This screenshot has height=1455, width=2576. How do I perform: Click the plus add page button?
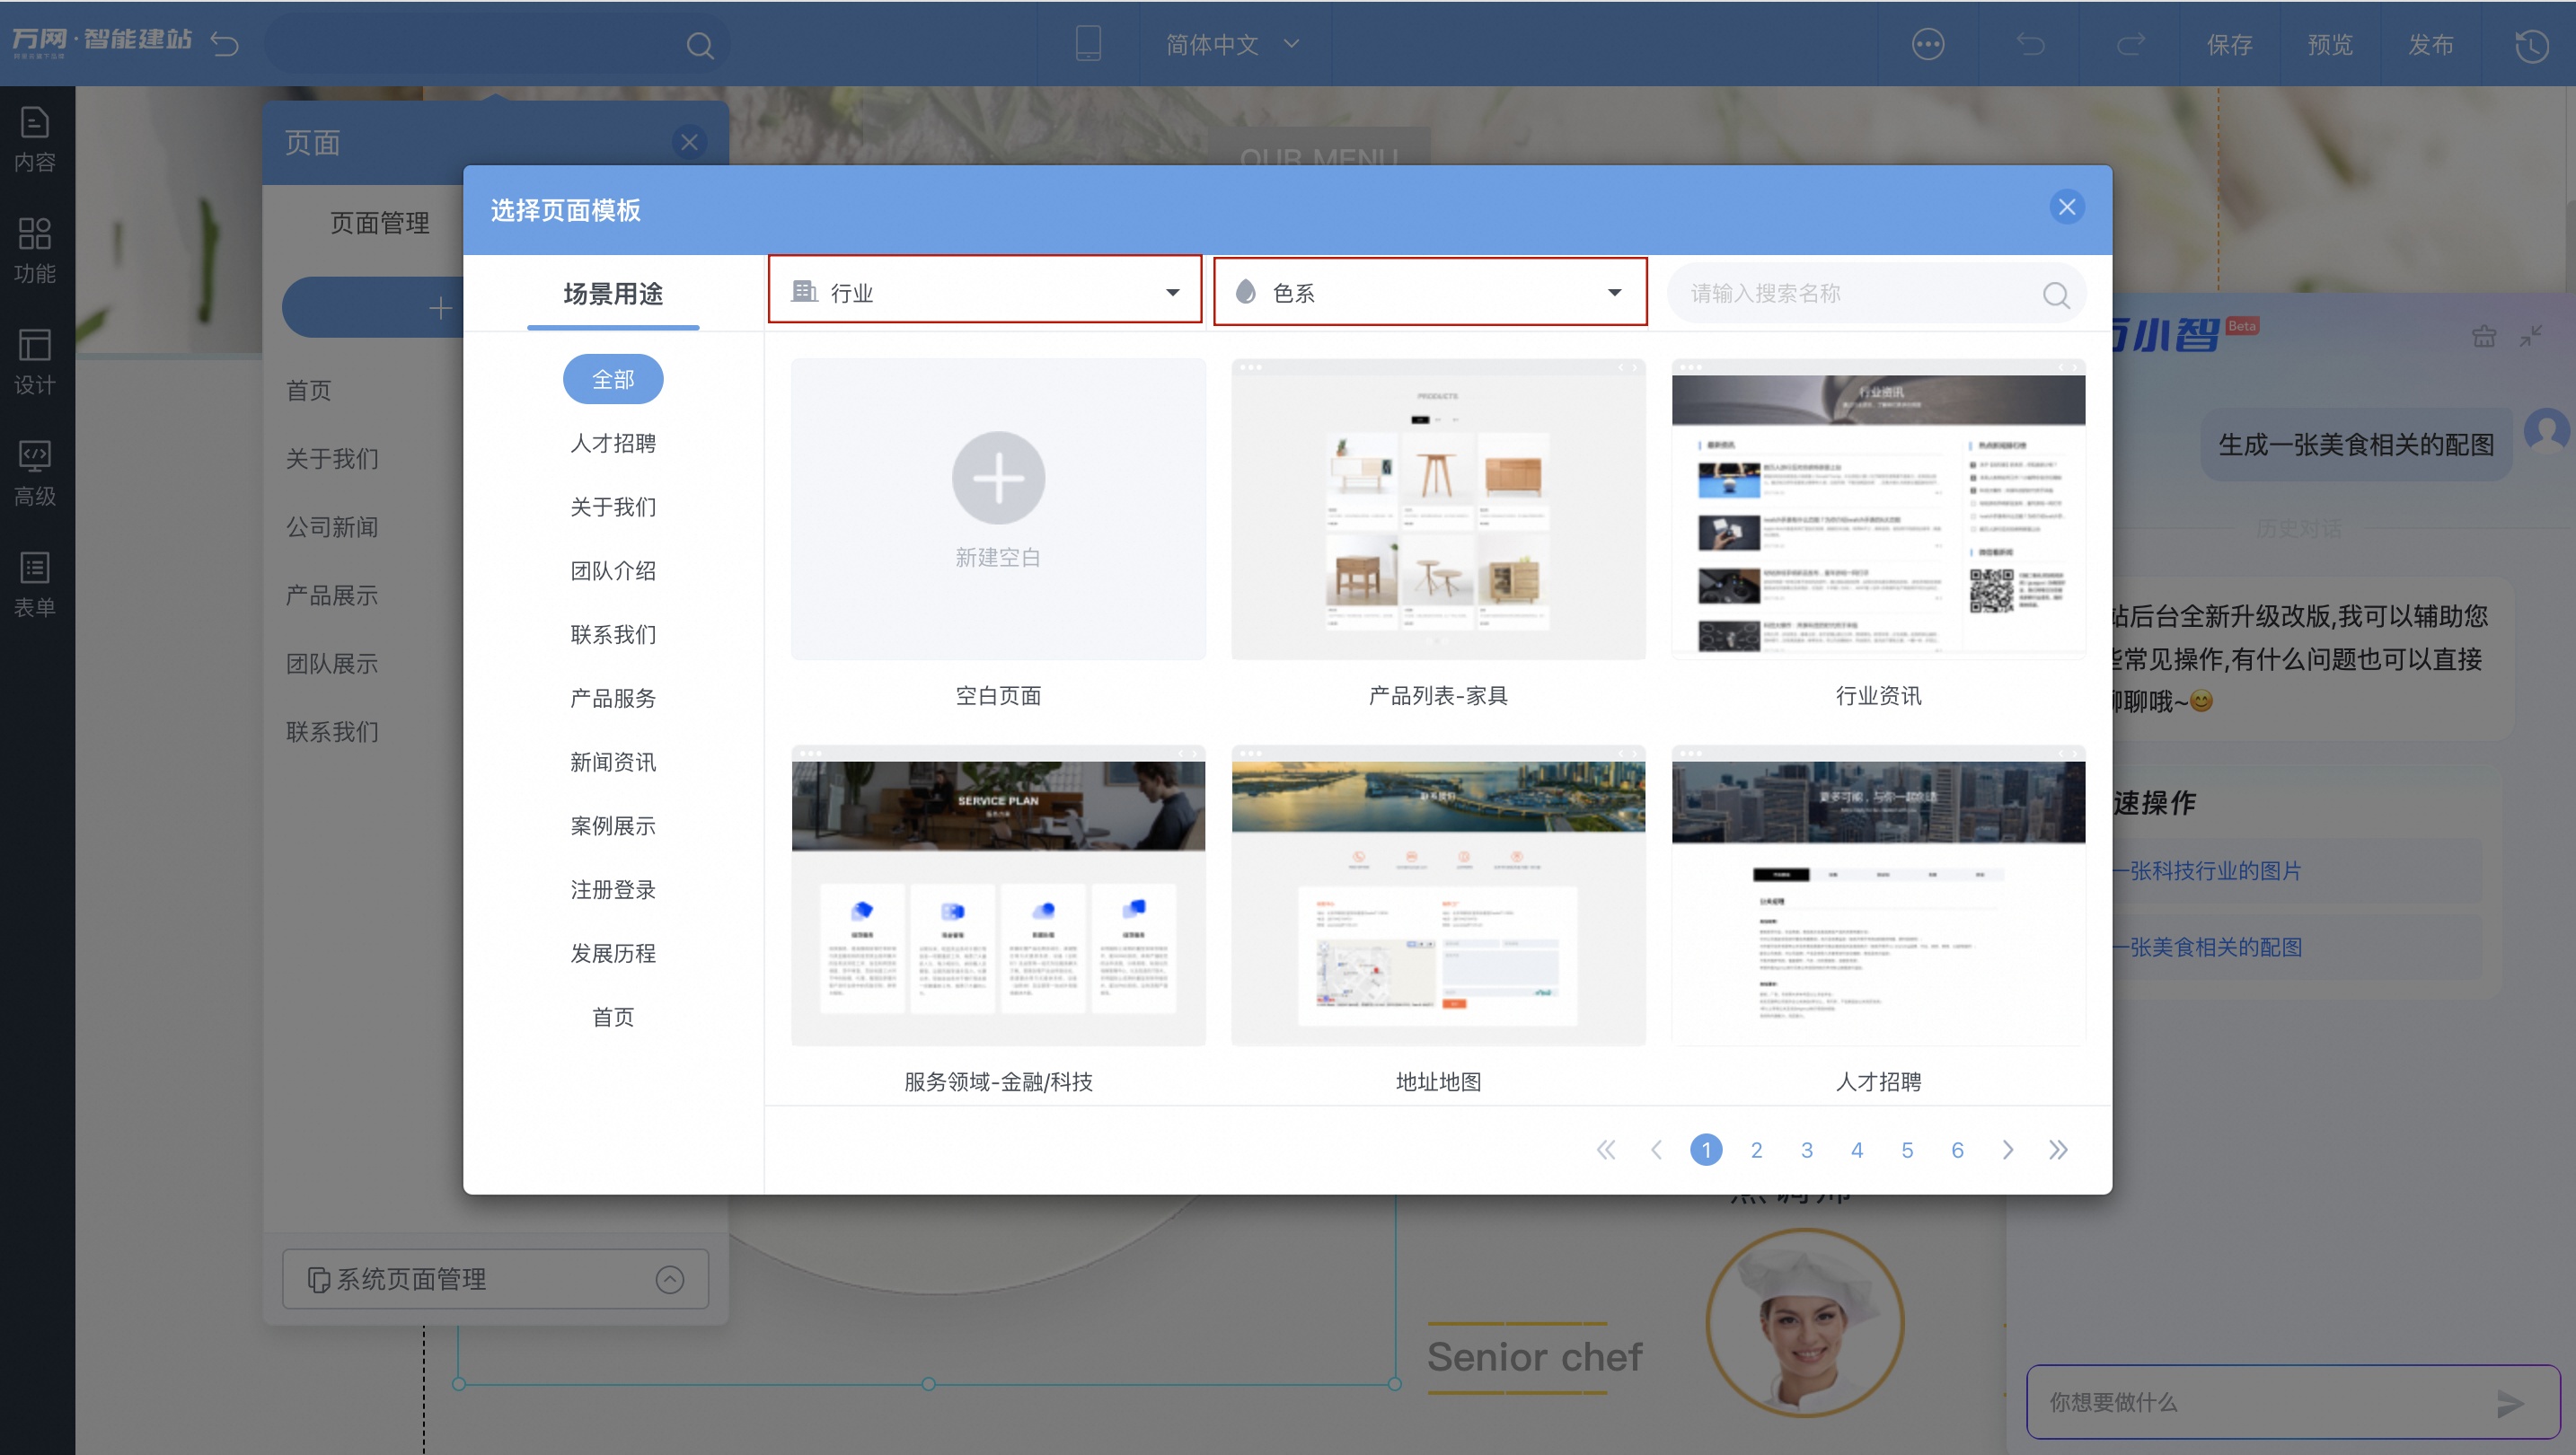click(x=440, y=308)
